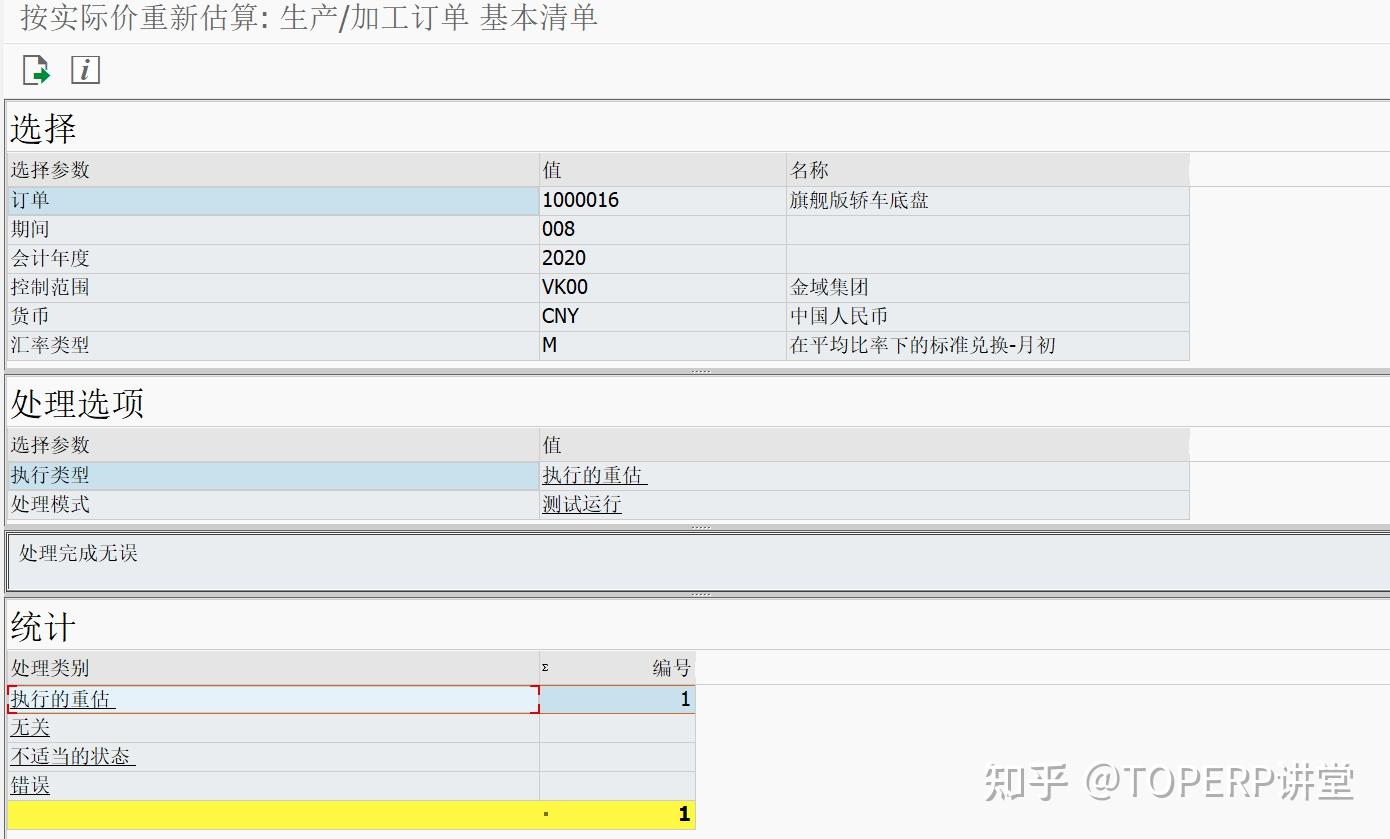Click the Σ column header in statistics
The image size is (1390, 839).
click(x=546, y=668)
